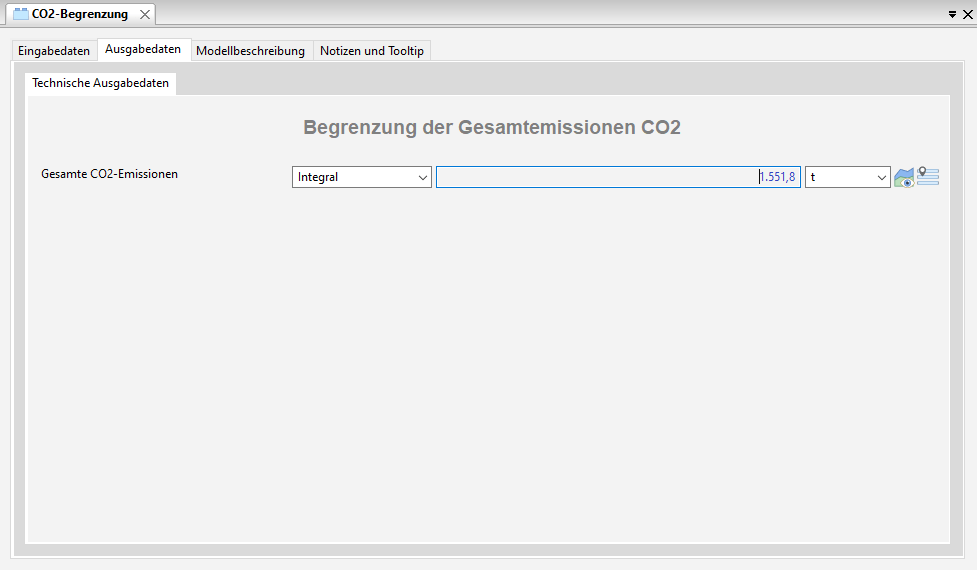Select the Ausgabedaten tab
977x570 pixels.
[143, 49]
